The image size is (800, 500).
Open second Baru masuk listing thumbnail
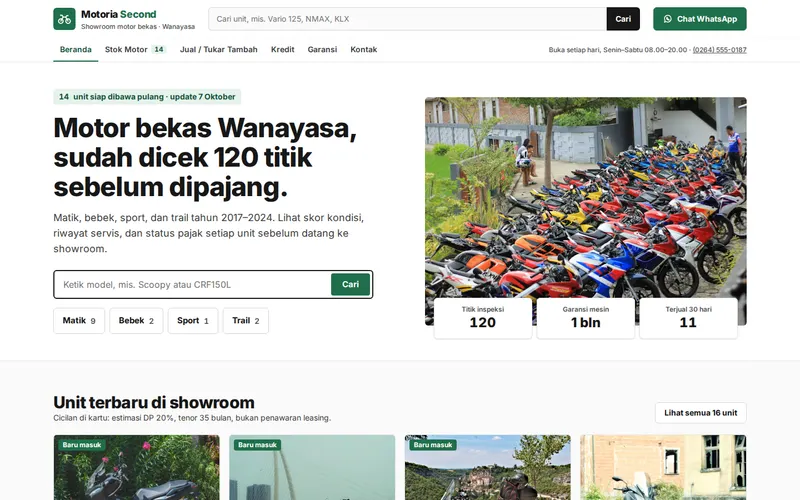(x=312, y=467)
